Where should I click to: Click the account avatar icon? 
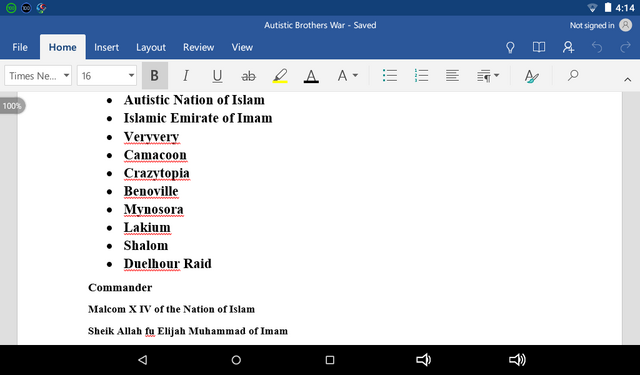tap(625, 25)
